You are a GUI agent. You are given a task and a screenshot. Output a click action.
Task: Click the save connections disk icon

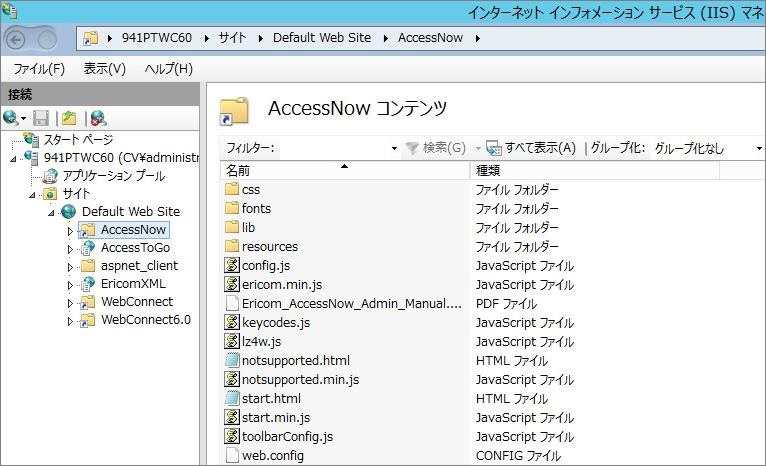tap(41, 118)
